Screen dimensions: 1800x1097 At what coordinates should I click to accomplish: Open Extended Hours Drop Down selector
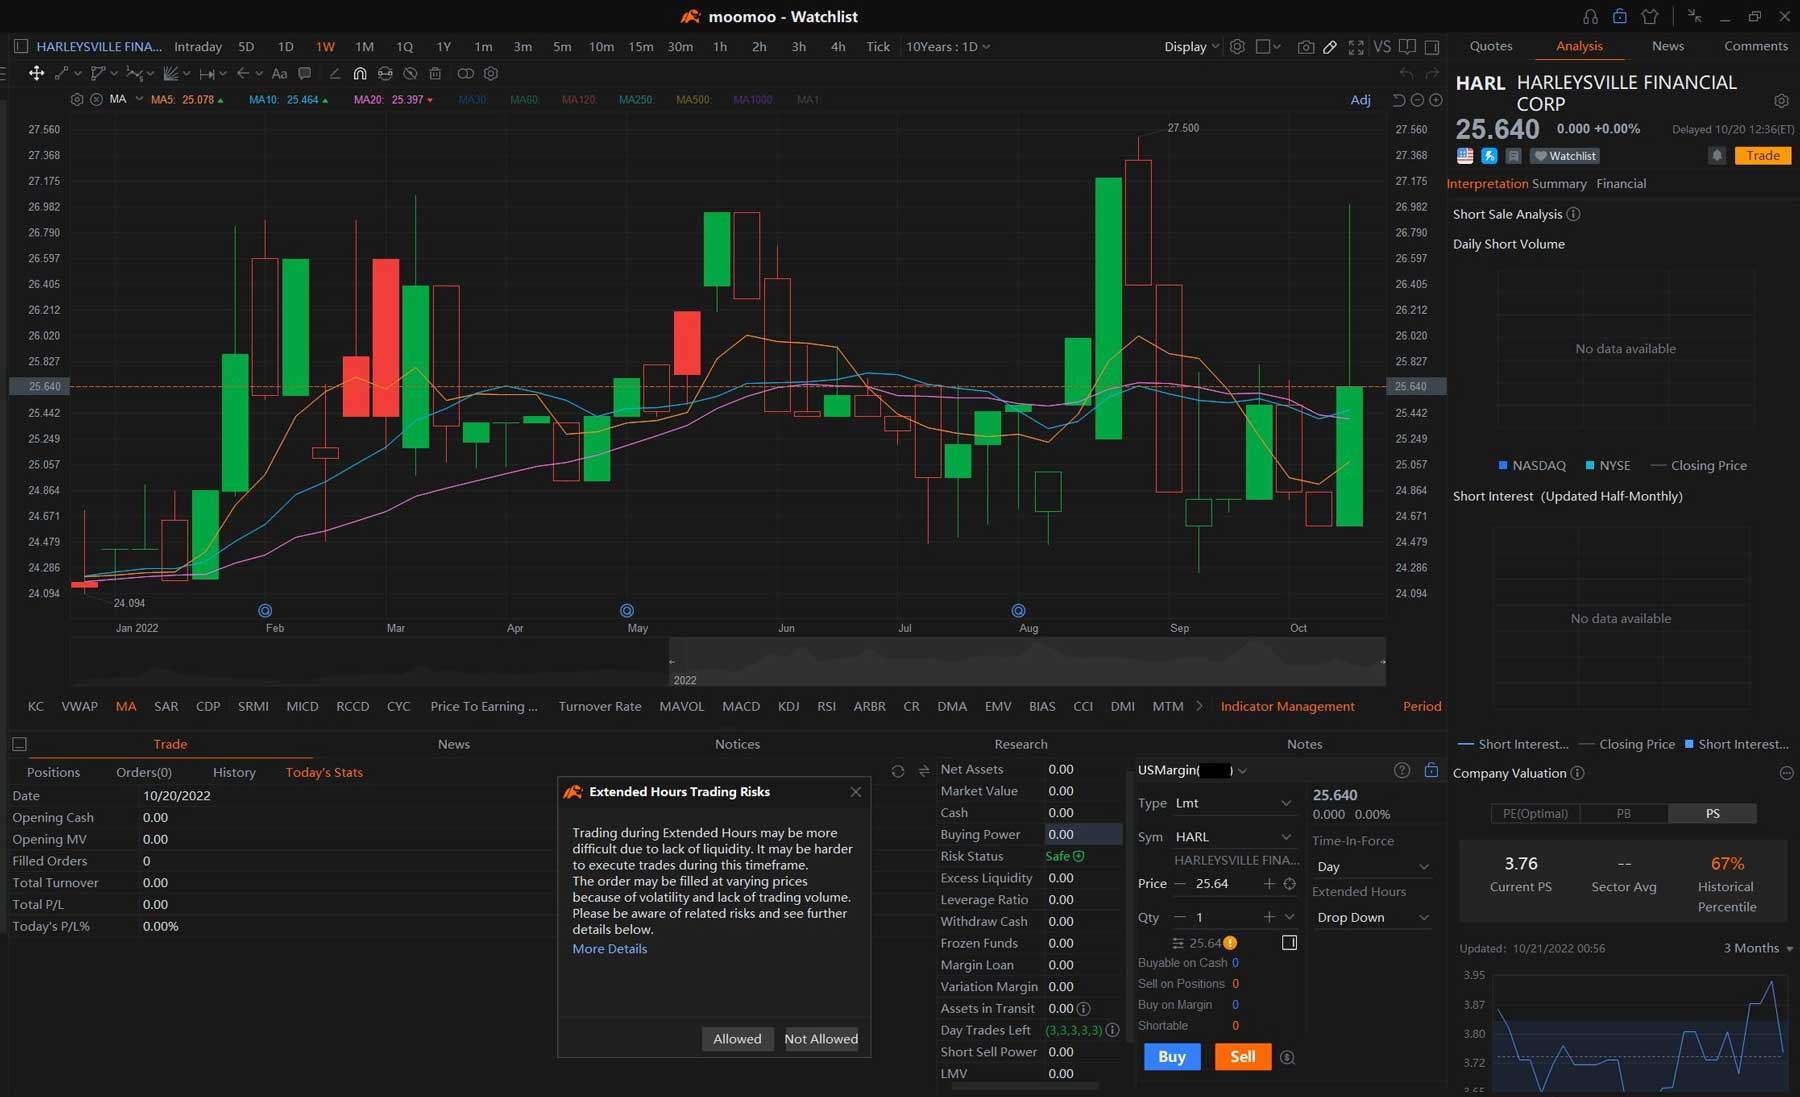1372,918
